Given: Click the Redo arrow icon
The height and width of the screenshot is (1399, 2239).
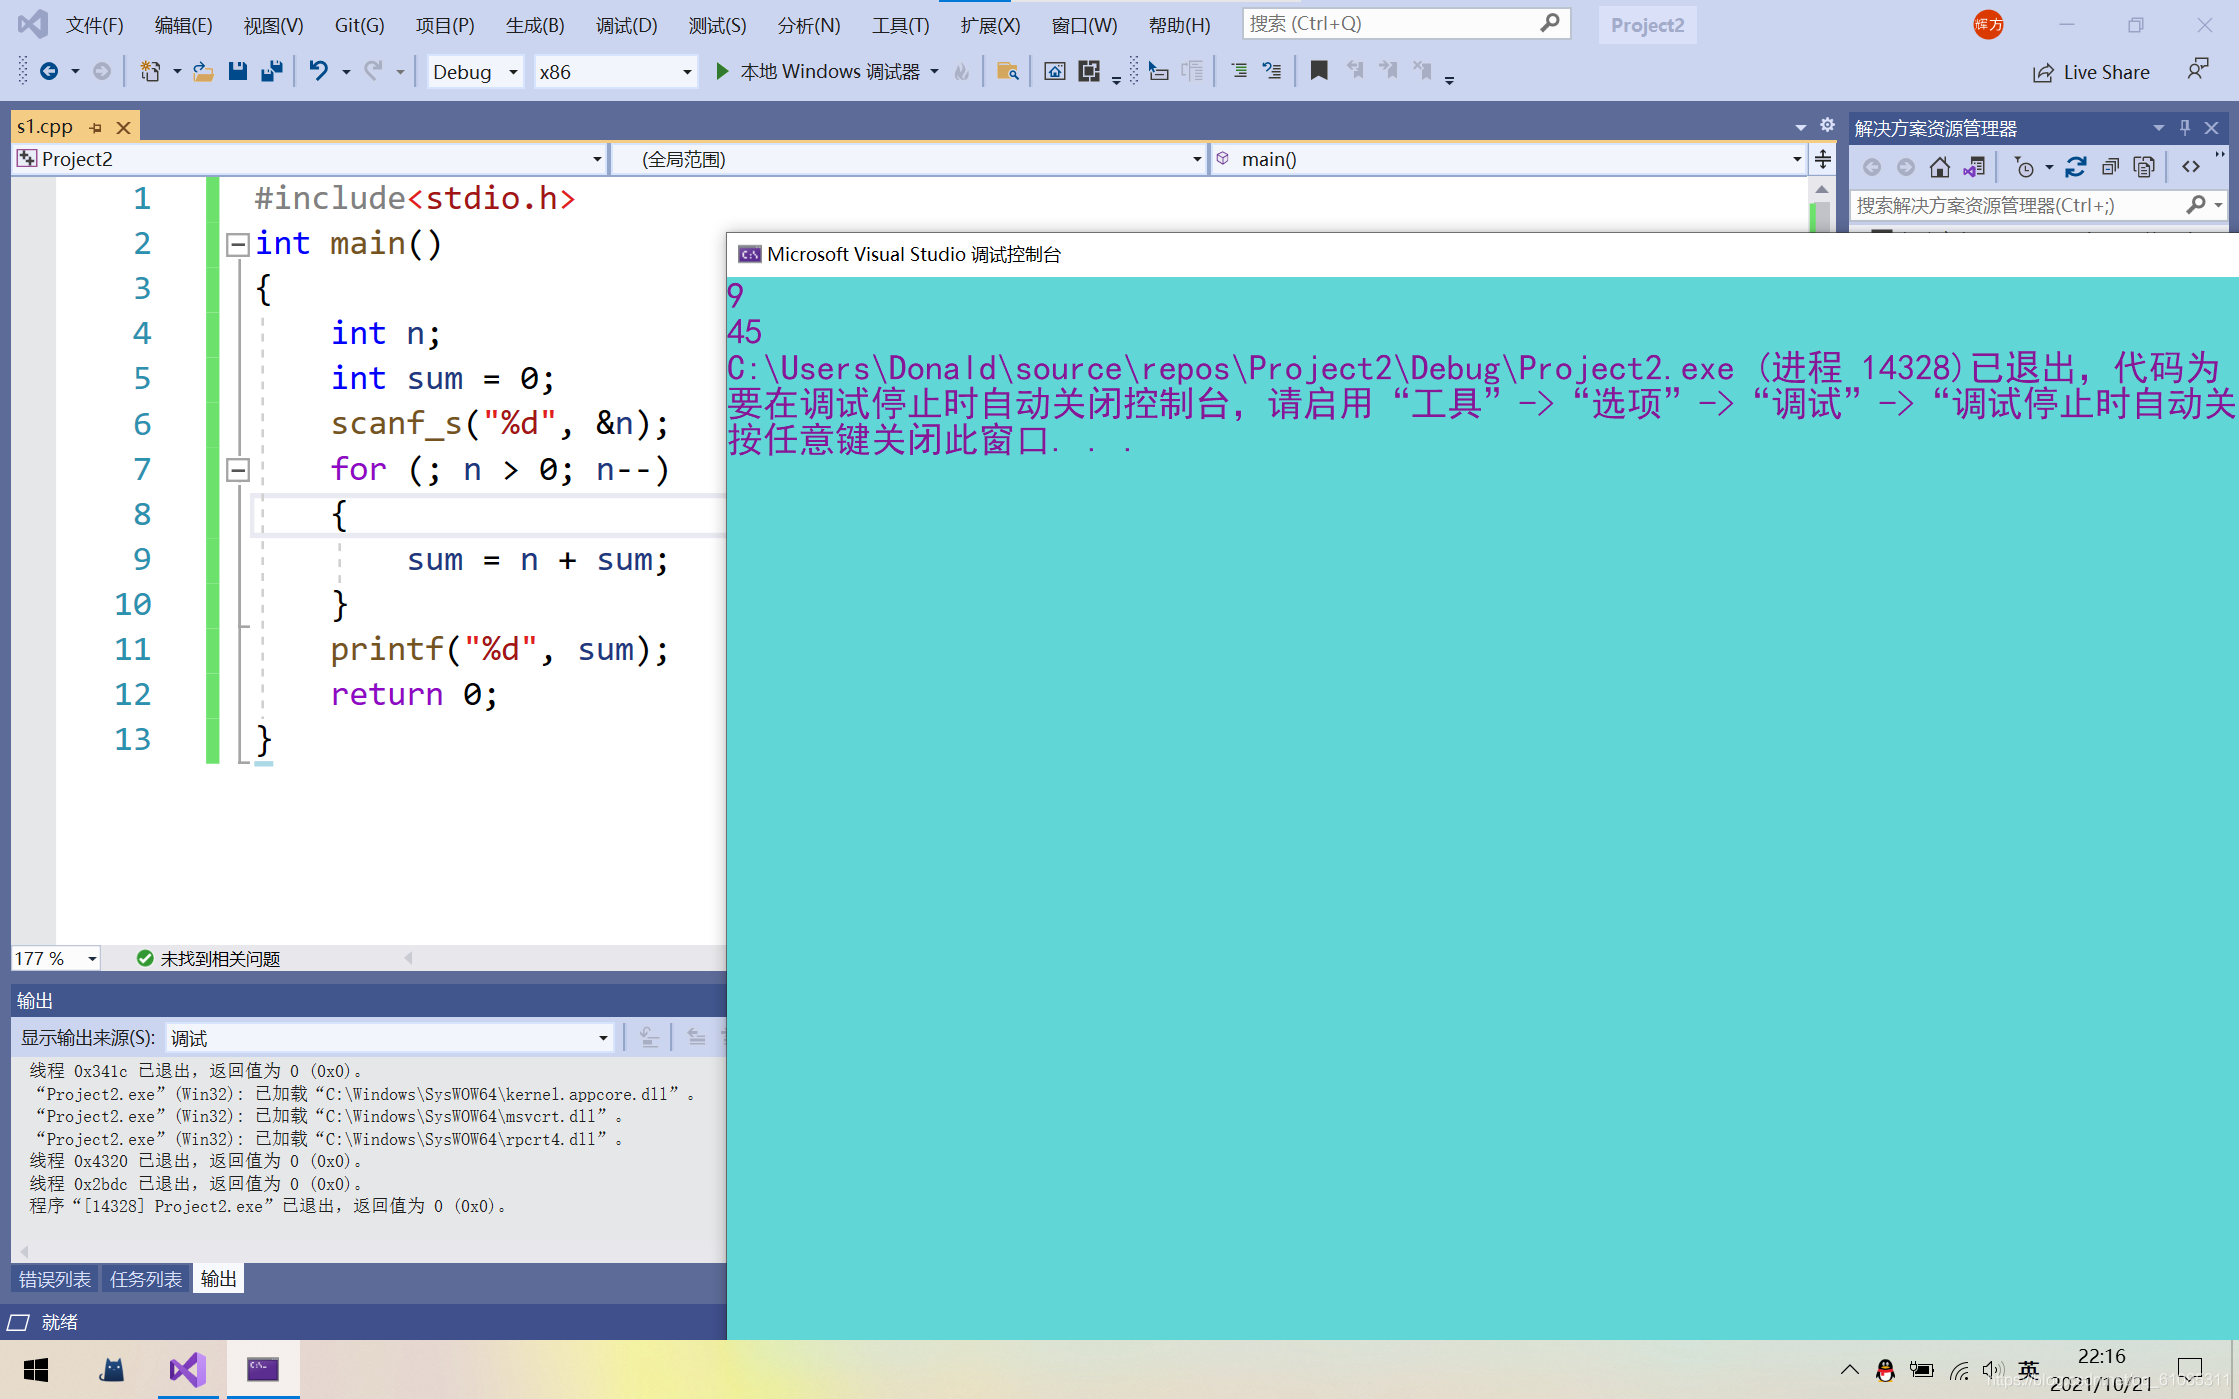Looking at the screenshot, I should point(373,71).
